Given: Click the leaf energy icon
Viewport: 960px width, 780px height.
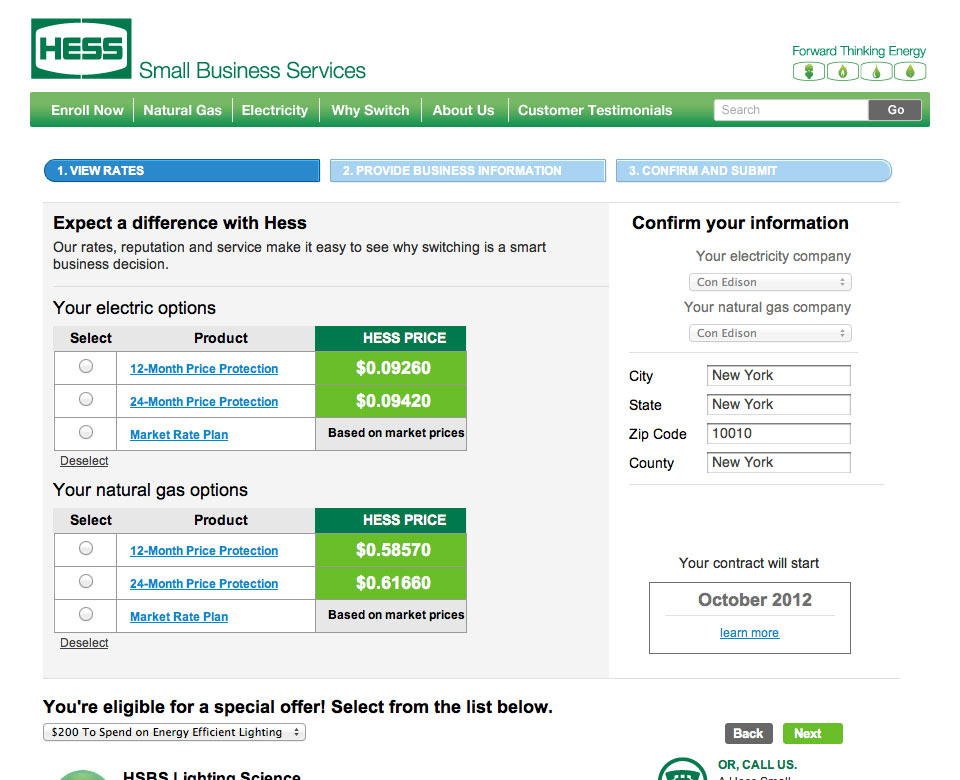Looking at the screenshot, I should (x=910, y=72).
